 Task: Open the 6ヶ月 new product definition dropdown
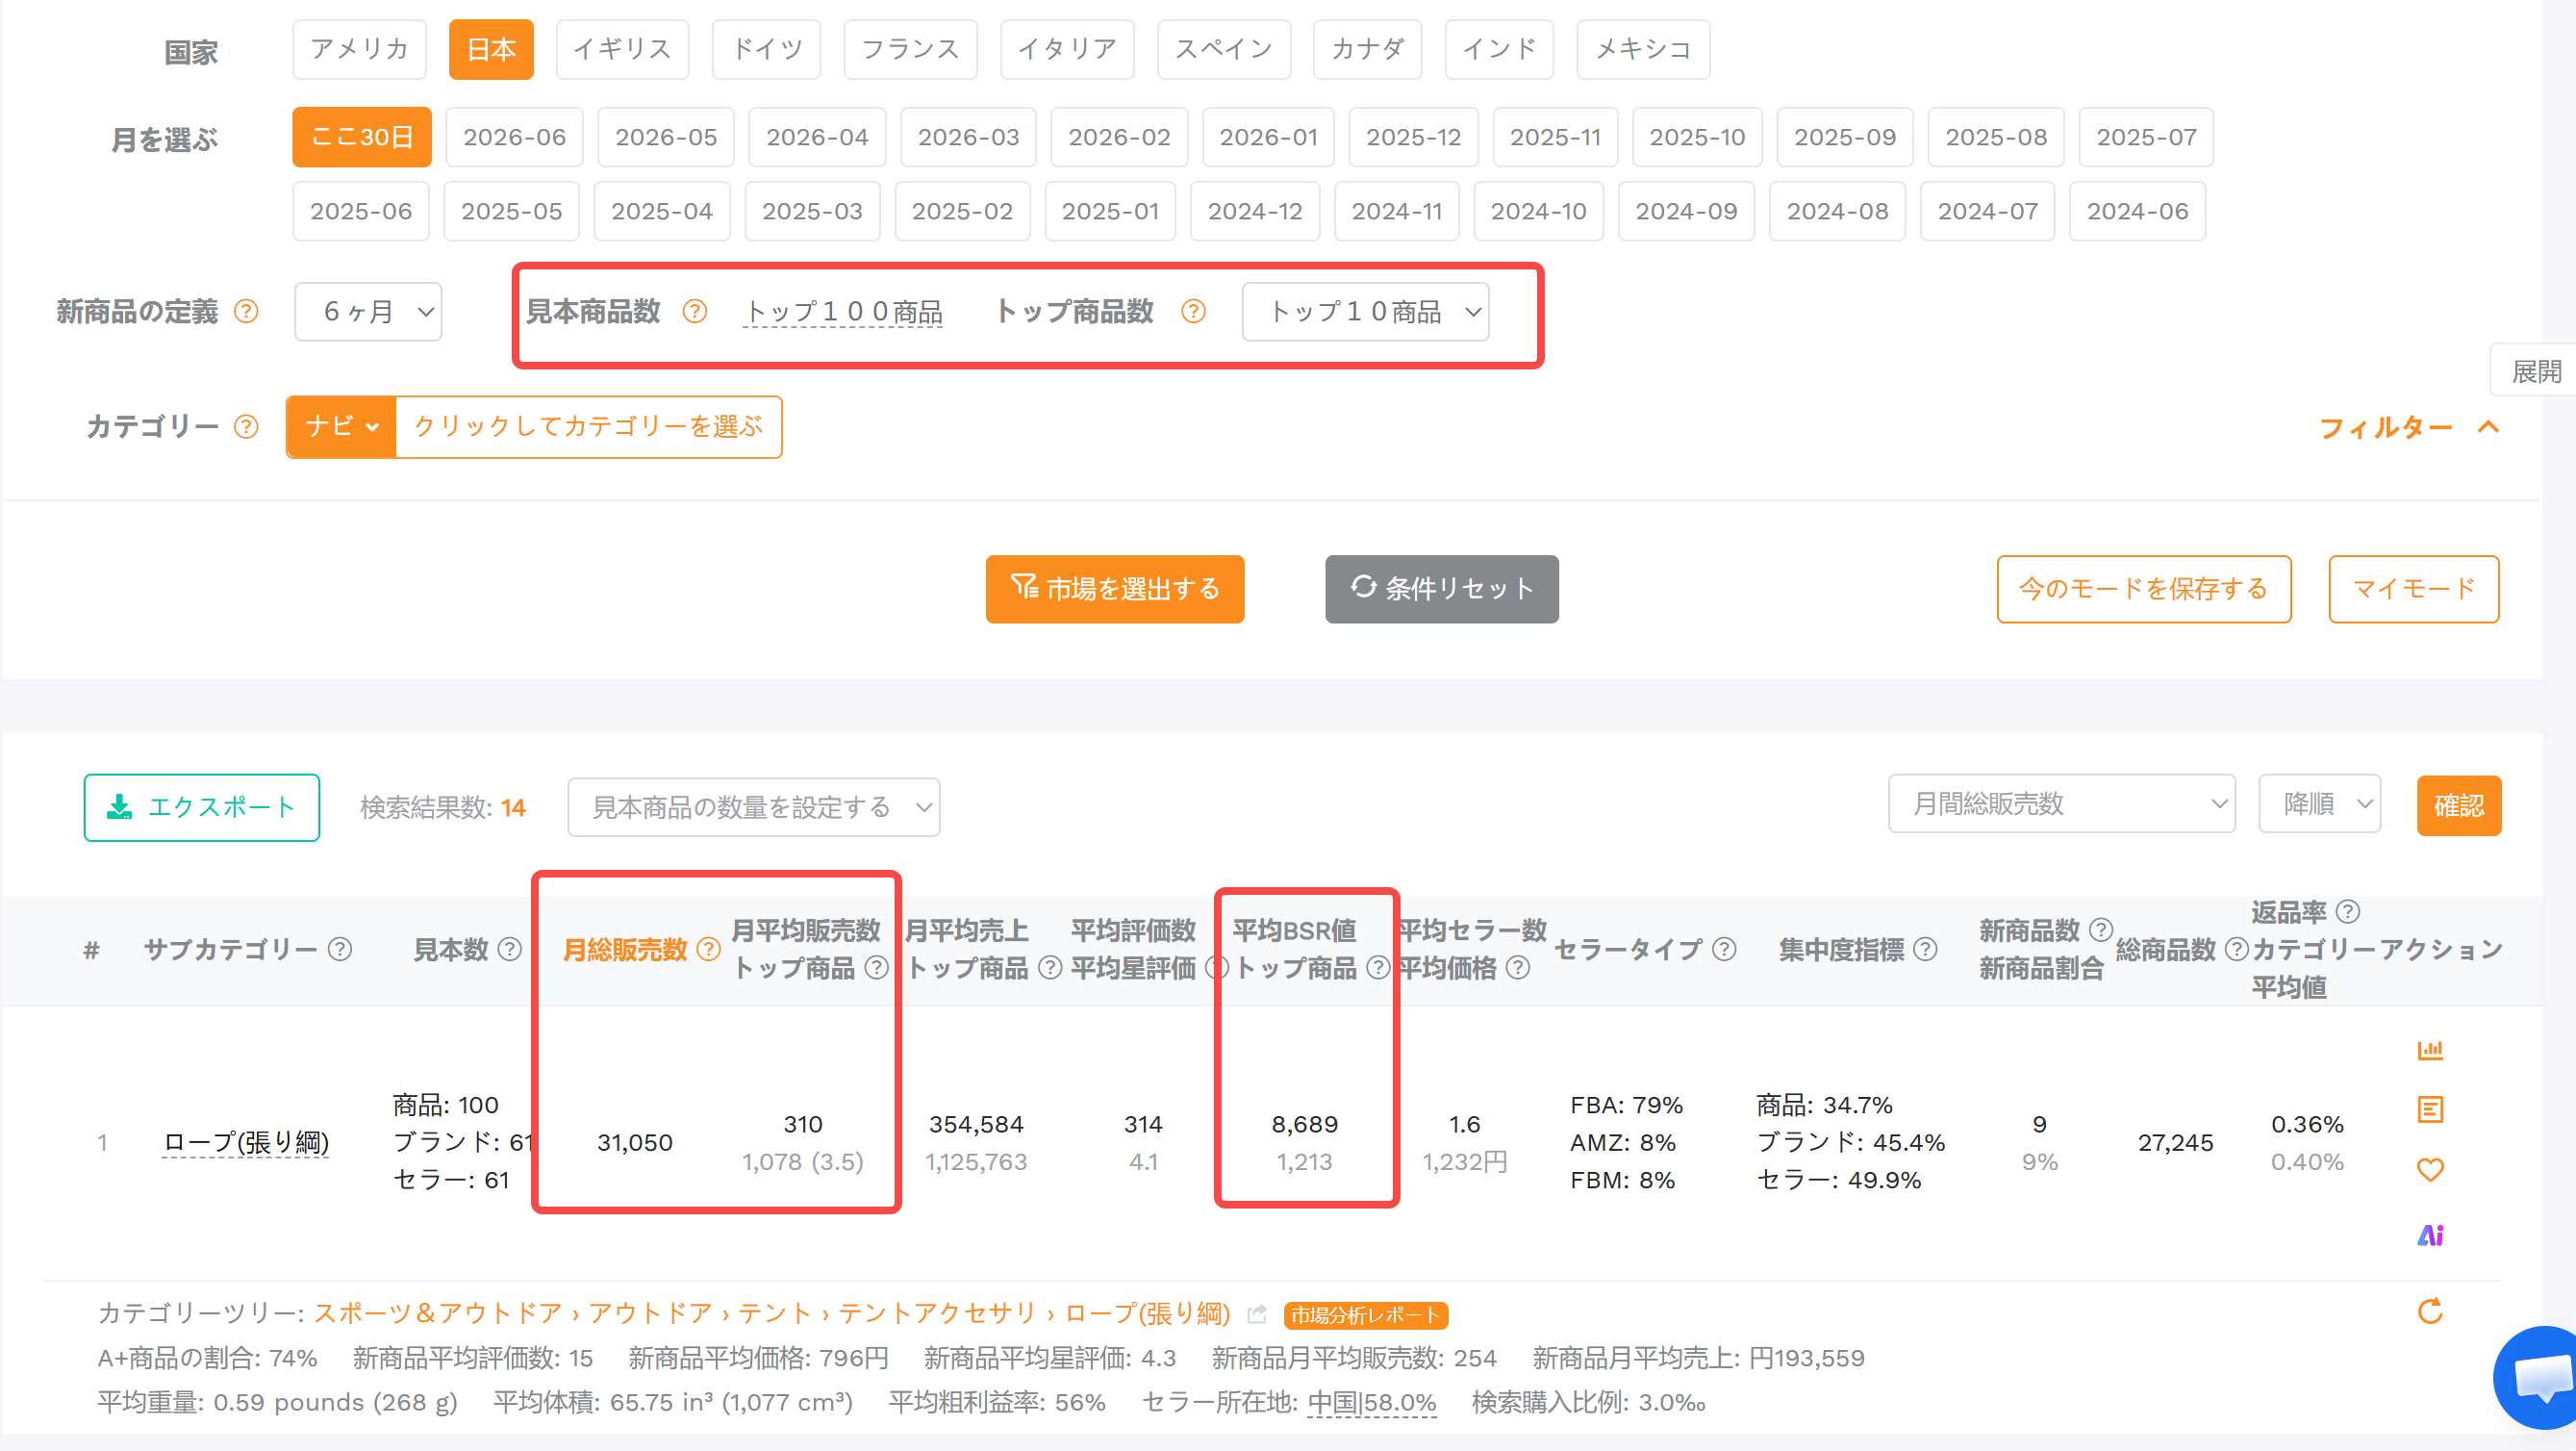(368, 312)
